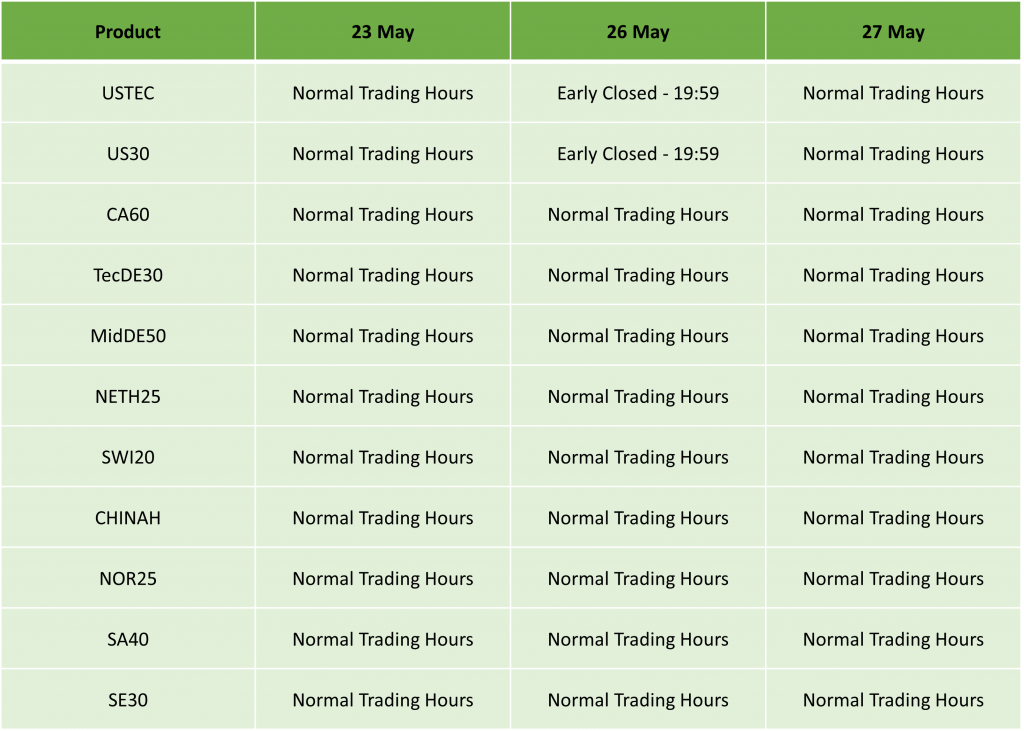Select SE30 27 May trading hours cell

[893, 700]
